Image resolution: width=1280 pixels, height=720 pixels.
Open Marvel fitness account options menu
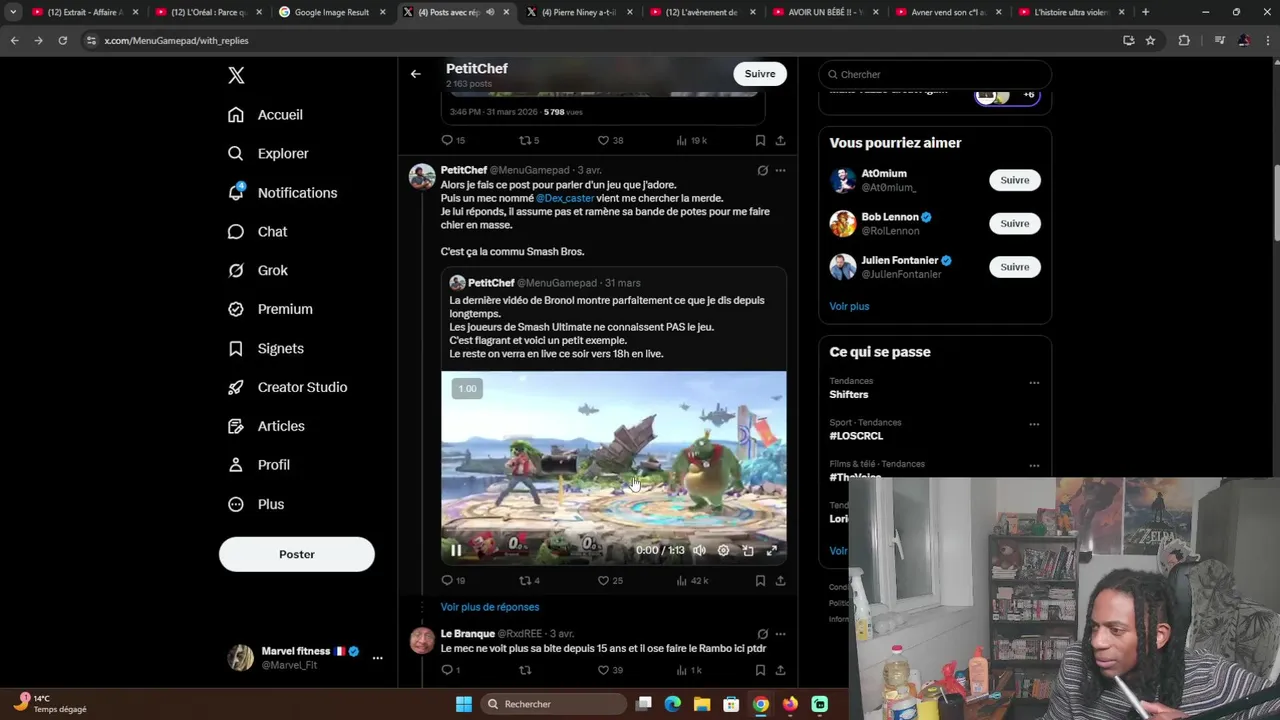pos(377,658)
